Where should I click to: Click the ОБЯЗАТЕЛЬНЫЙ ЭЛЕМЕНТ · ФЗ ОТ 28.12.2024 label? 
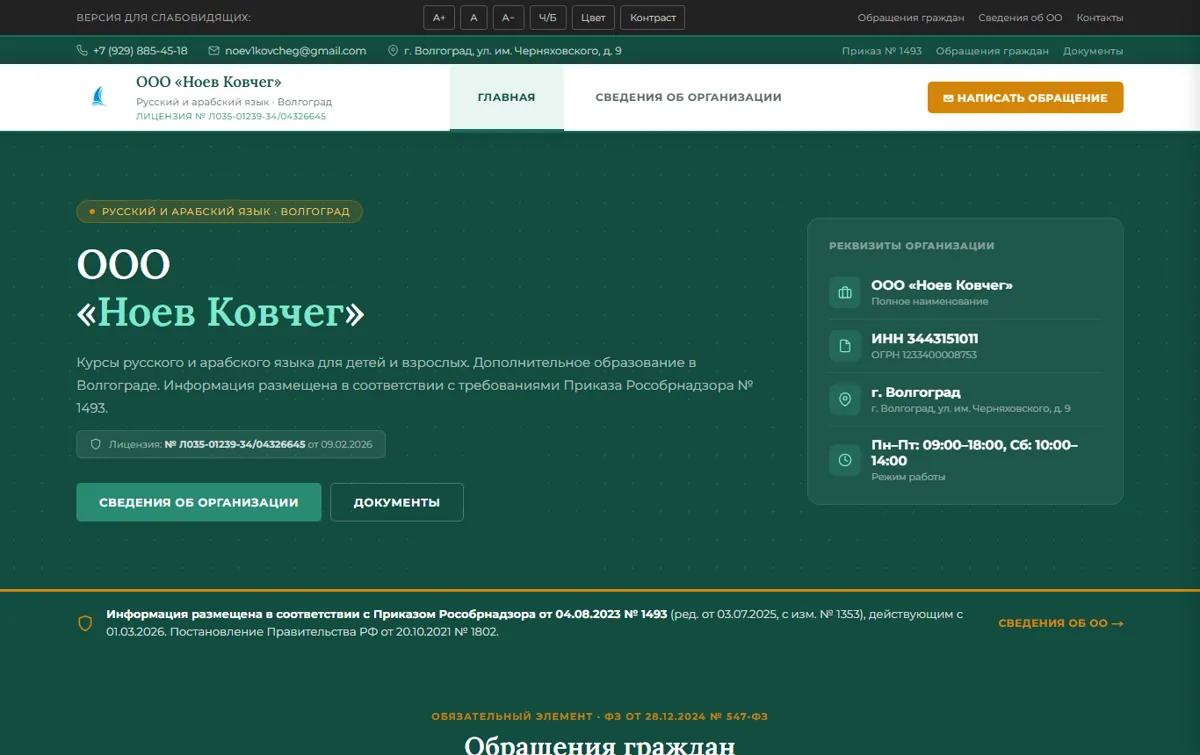click(x=600, y=717)
